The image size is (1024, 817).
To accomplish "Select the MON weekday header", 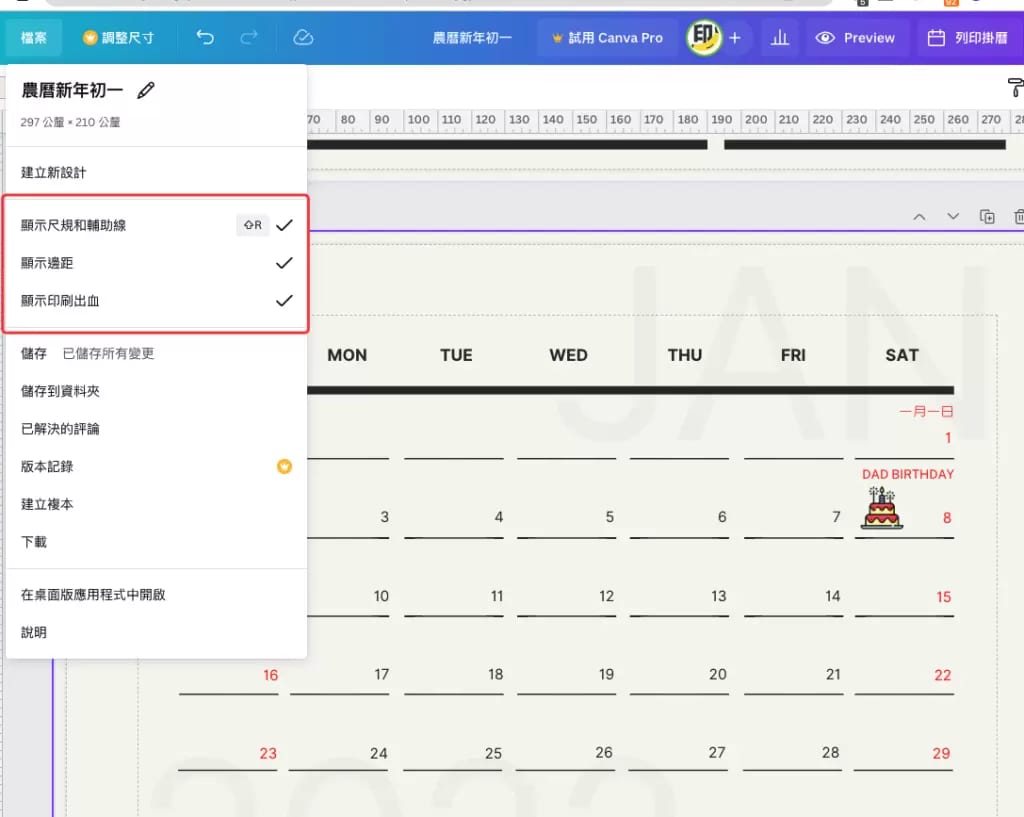I will (x=347, y=355).
